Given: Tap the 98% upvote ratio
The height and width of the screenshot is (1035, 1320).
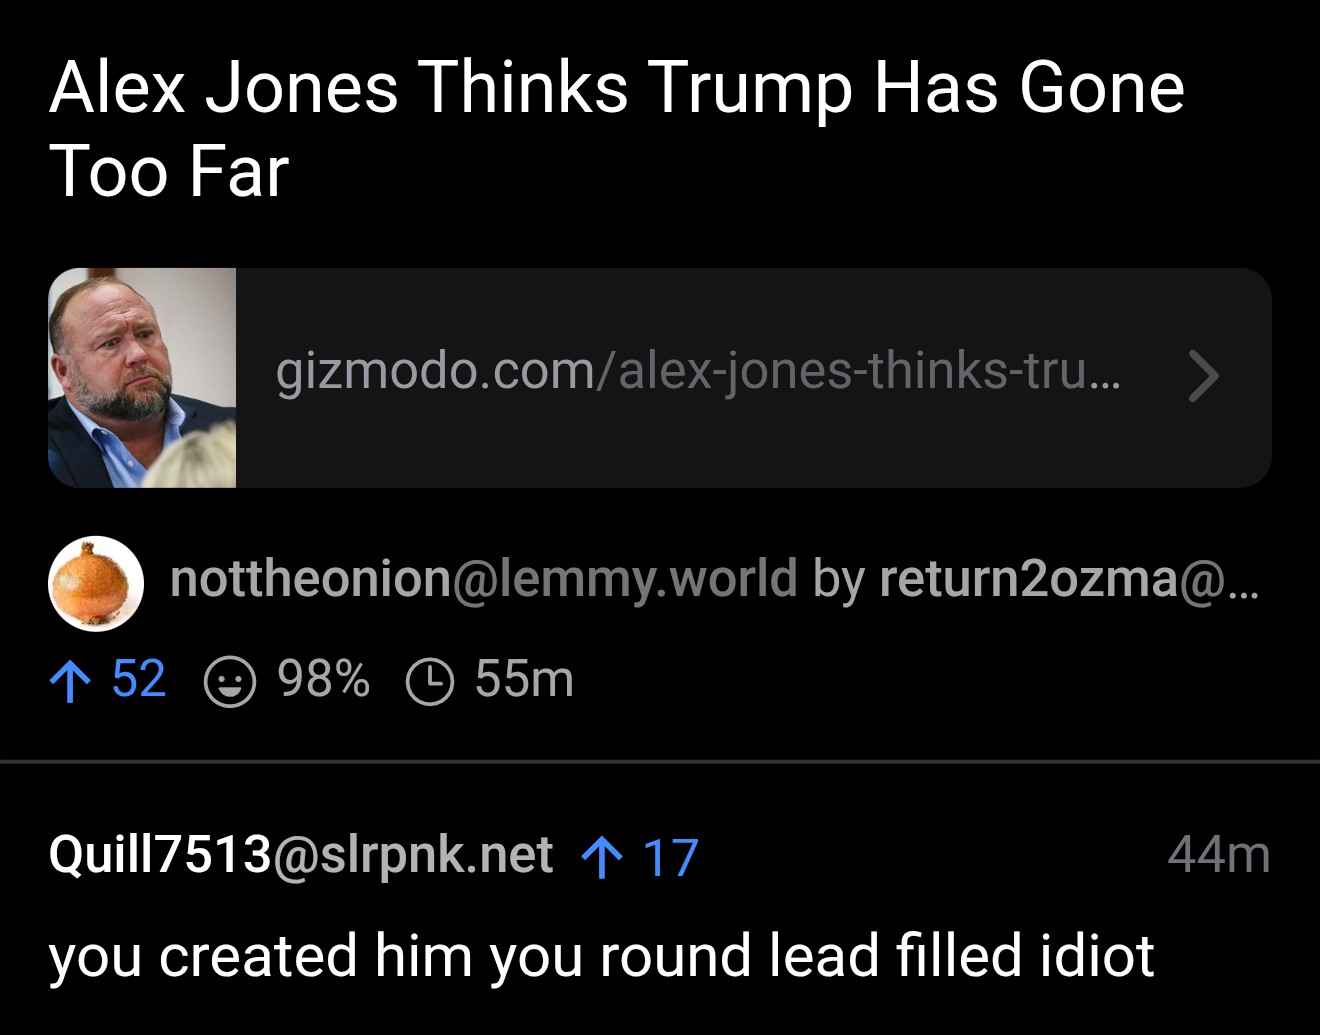Looking at the screenshot, I should pos(323,680).
